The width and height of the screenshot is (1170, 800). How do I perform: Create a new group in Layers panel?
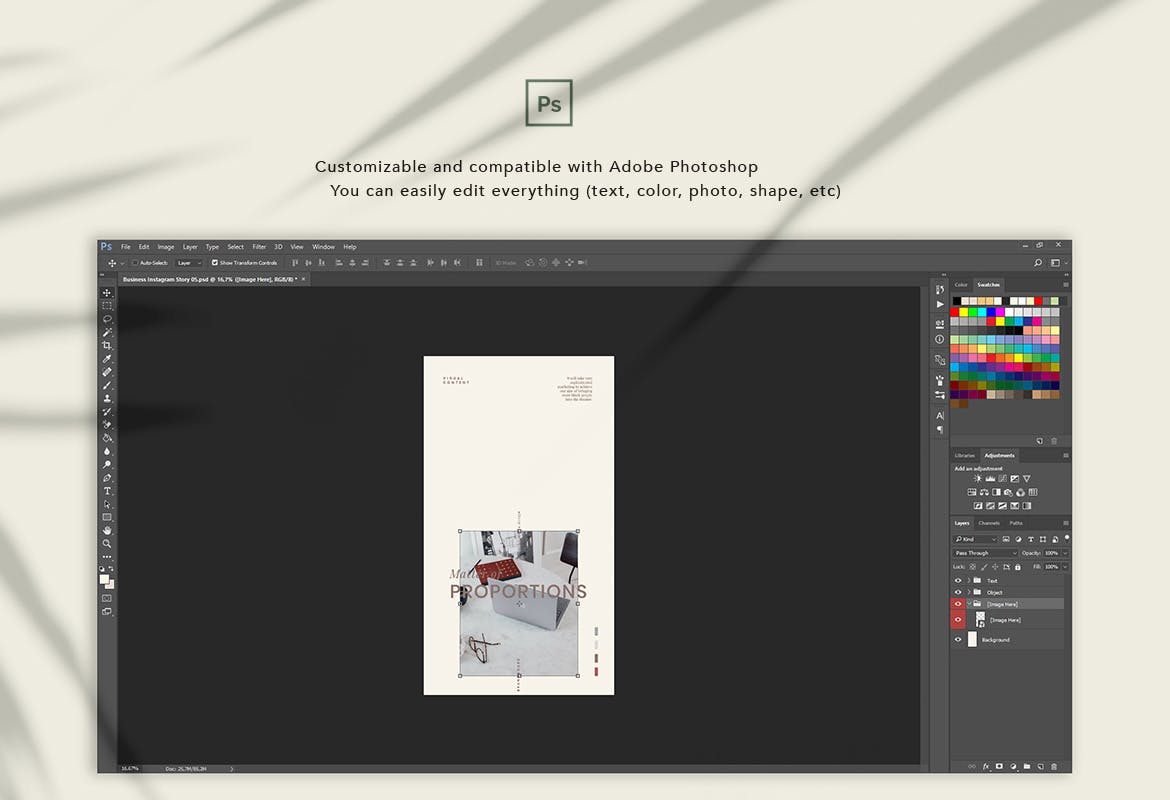click(1027, 766)
